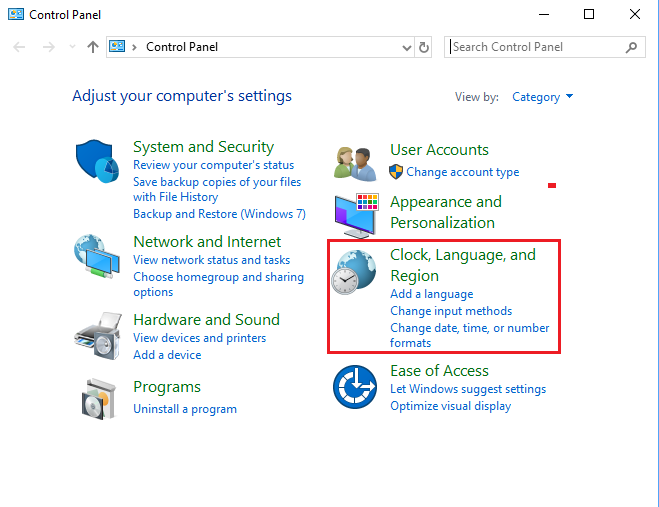Click the Add a language link
Viewport: 659px width, 507px height.
431,294
